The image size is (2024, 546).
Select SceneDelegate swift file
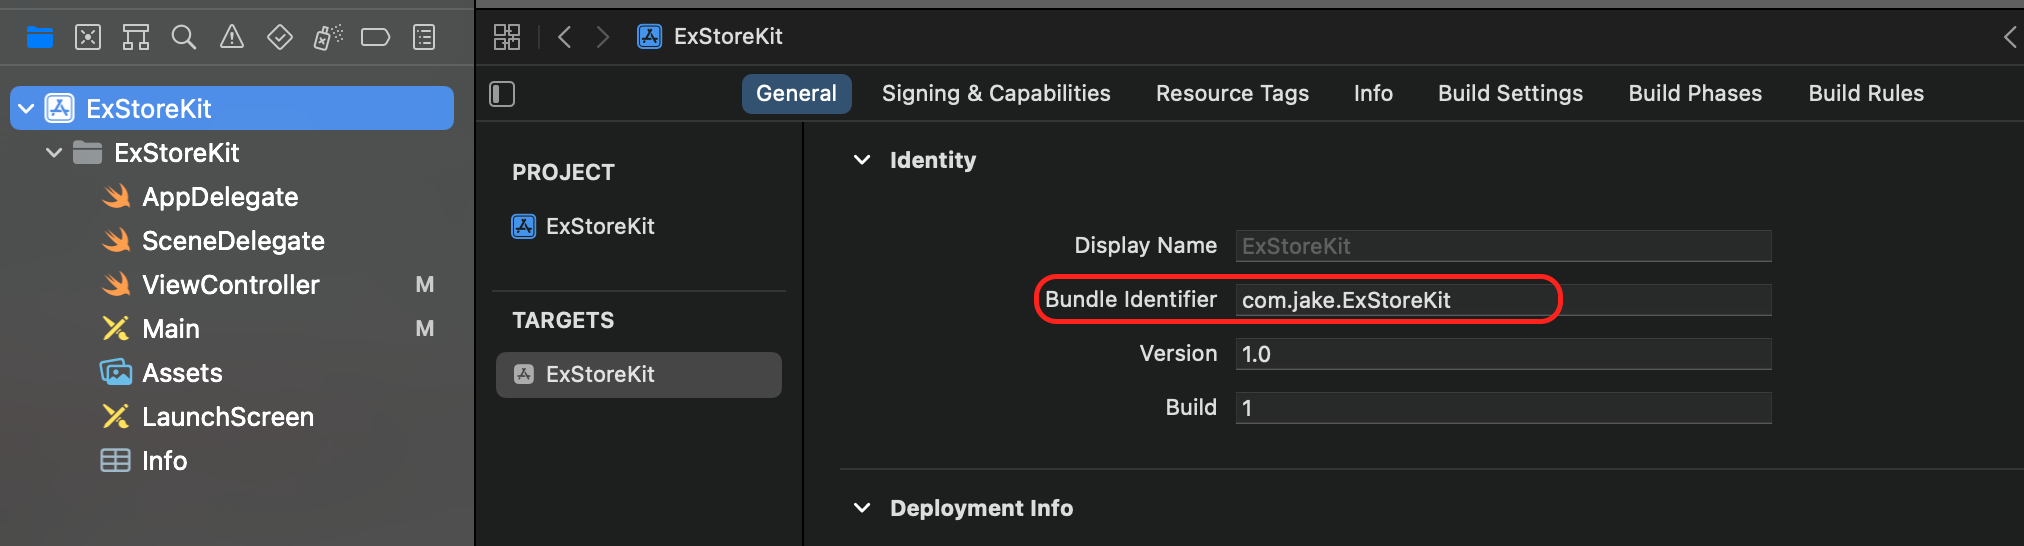232,241
